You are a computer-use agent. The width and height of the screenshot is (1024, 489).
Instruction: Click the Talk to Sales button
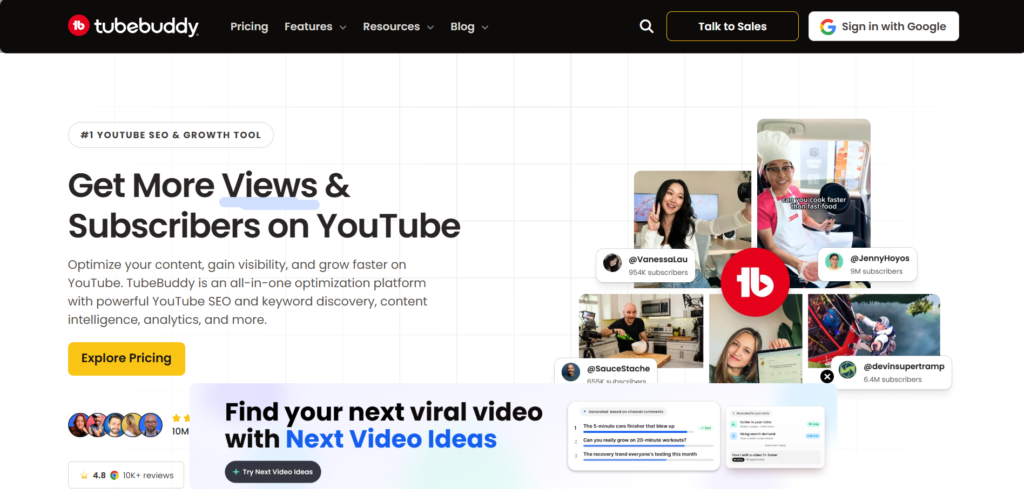point(732,26)
